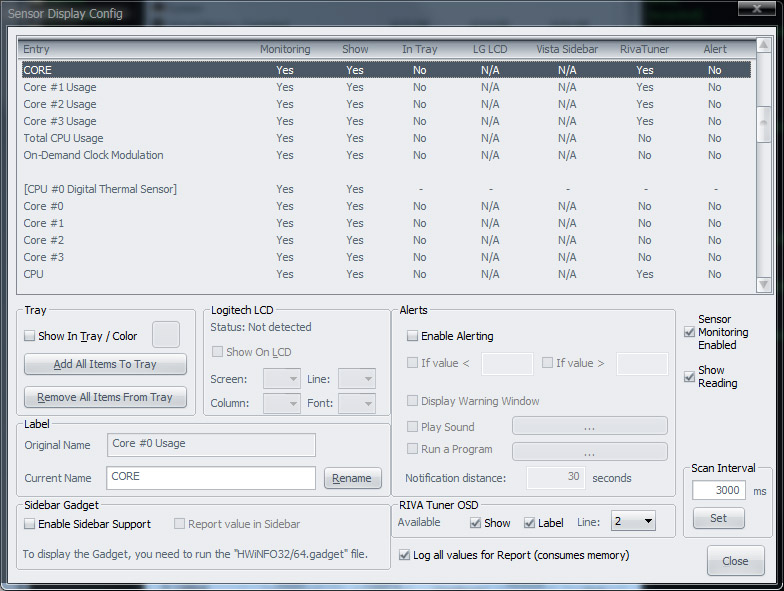Click the Current Name text field

(x=211, y=478)
